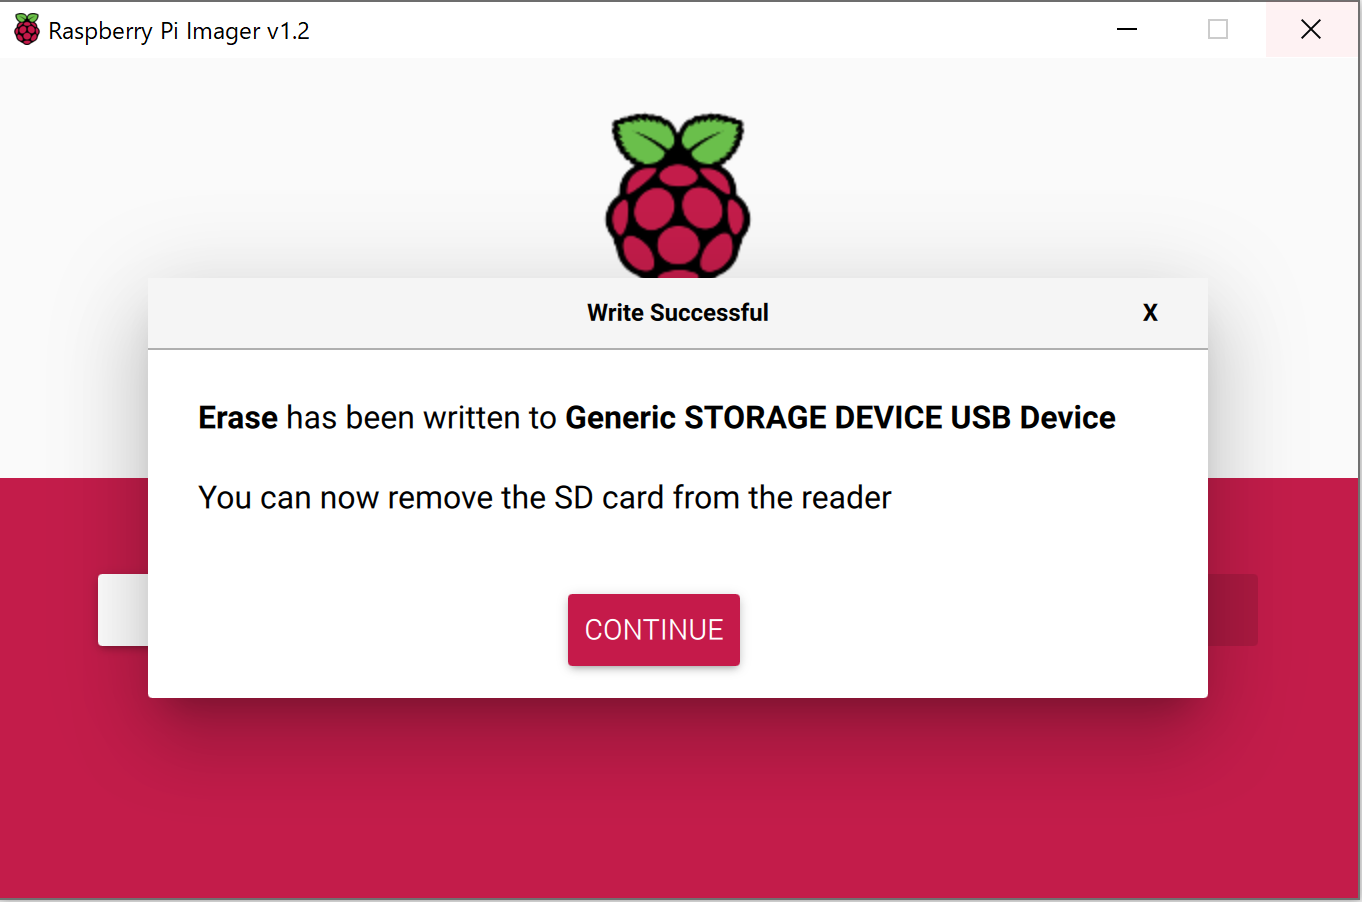Screen dimensions: 1362x902
Task: Click the light gray area left of the logo
Action: coord(300,180)
